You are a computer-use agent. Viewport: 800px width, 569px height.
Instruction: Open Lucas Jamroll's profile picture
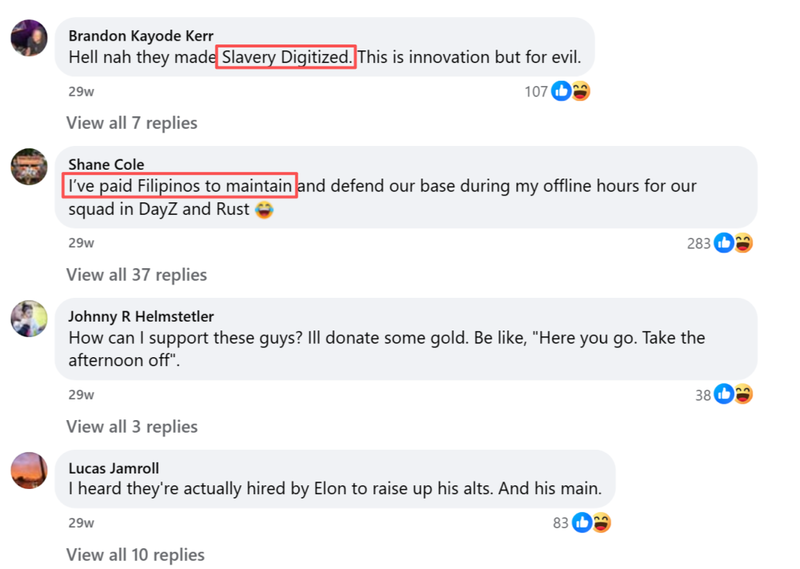[x=29, y=470]
